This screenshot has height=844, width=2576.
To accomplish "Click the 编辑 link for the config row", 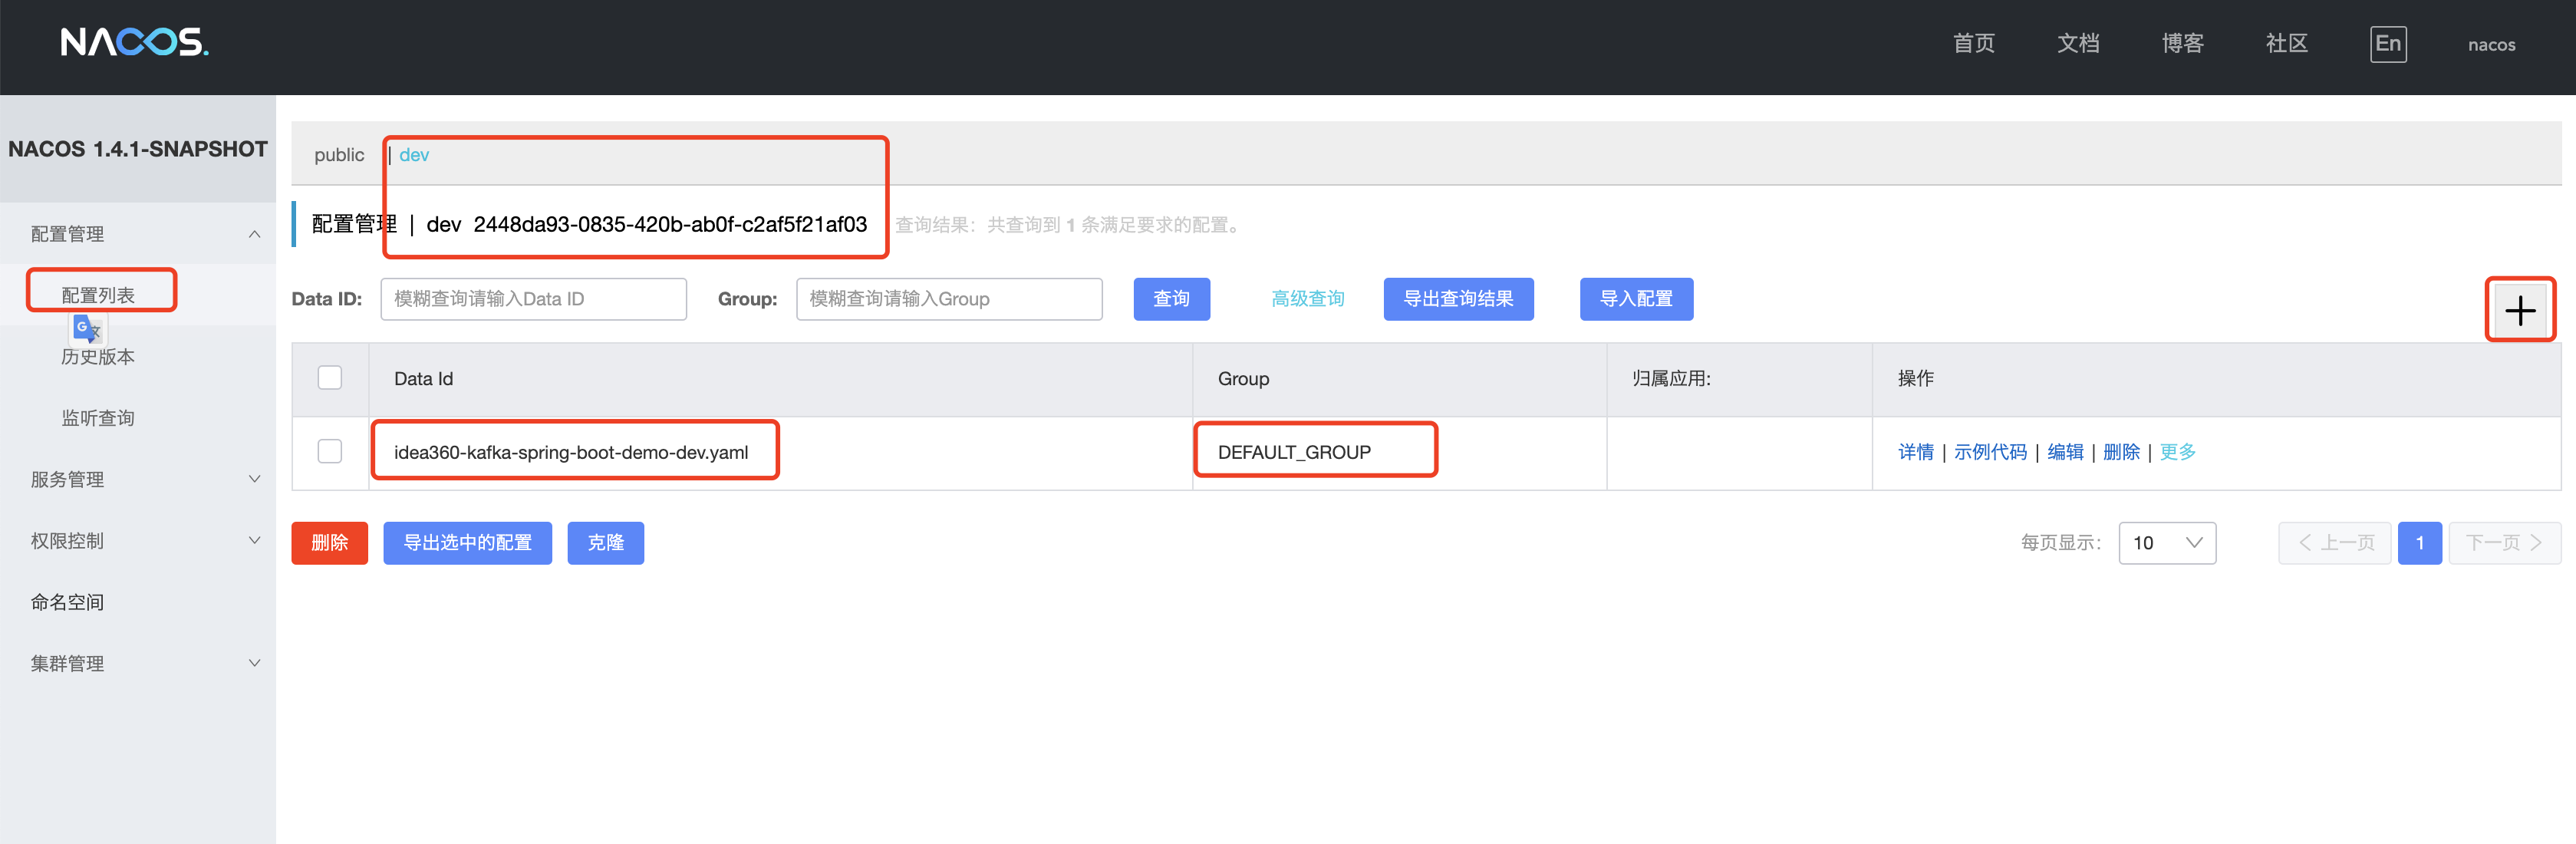I will coord(2064,452).
